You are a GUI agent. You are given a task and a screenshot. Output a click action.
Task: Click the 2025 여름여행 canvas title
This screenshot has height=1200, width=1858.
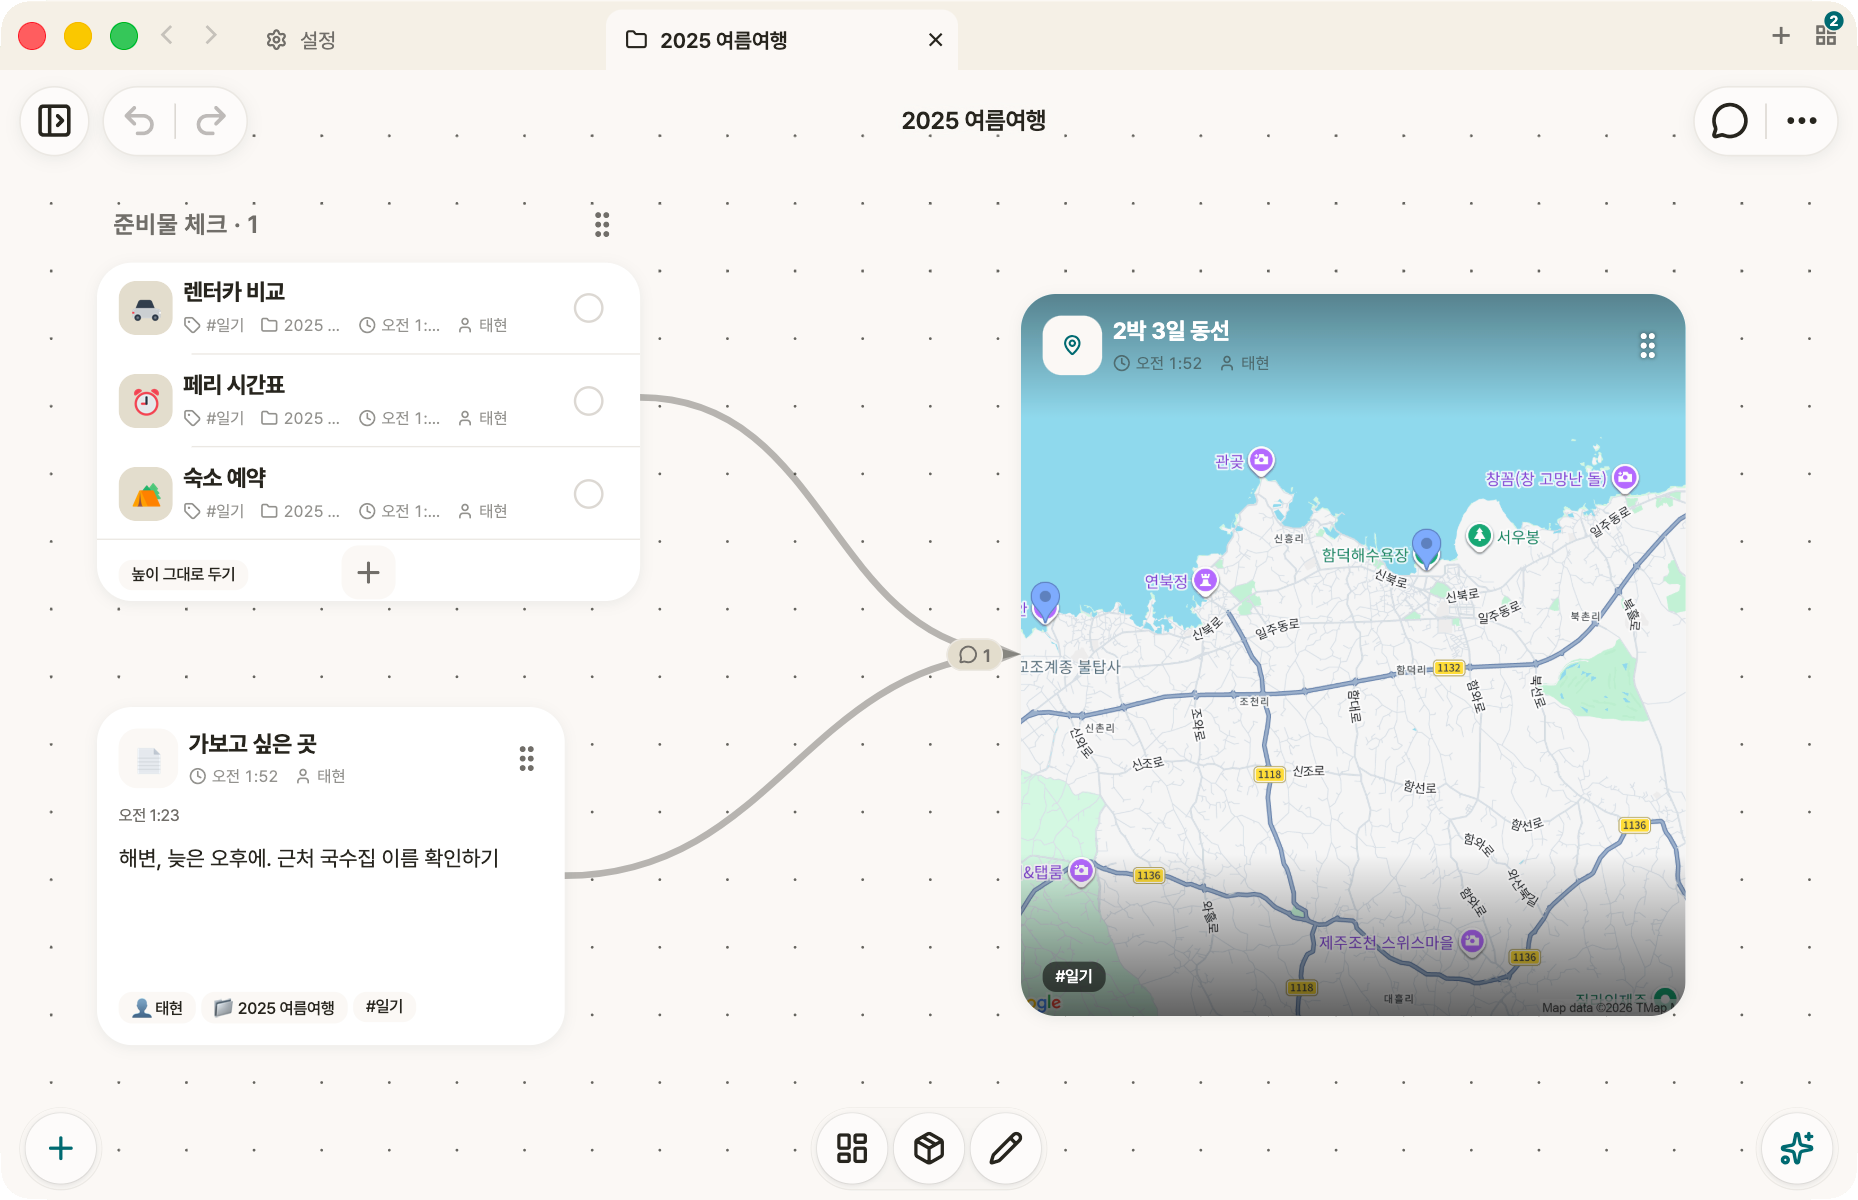tap(973, 121)
